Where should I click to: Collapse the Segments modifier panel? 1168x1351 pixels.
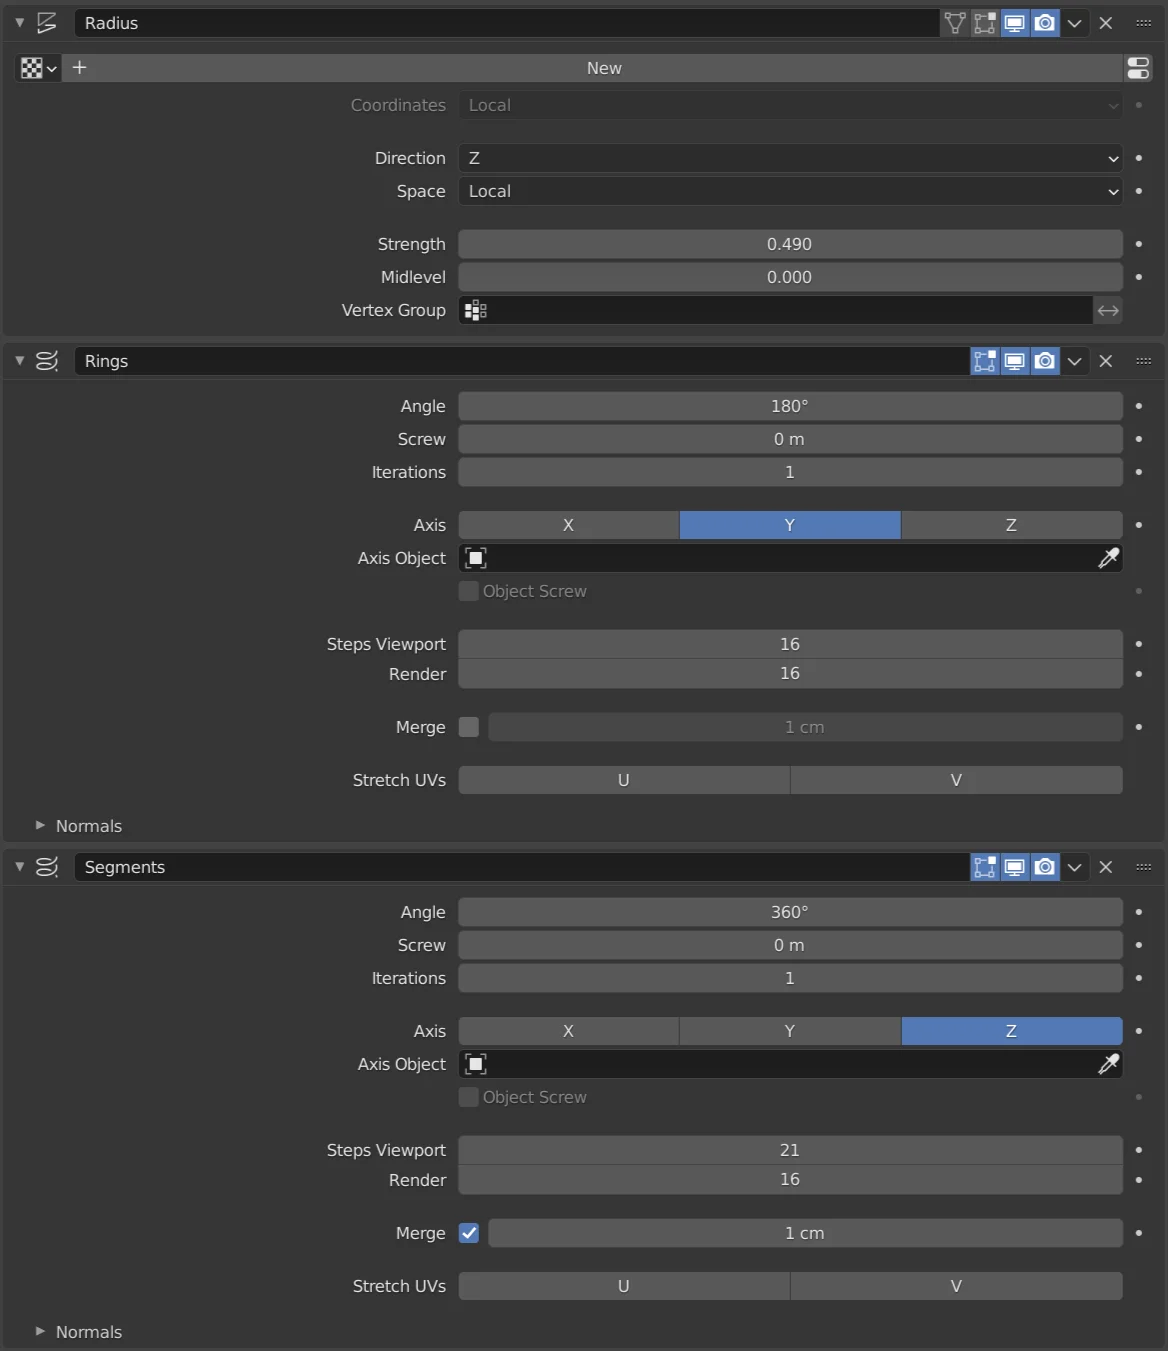tap(19, 867)
